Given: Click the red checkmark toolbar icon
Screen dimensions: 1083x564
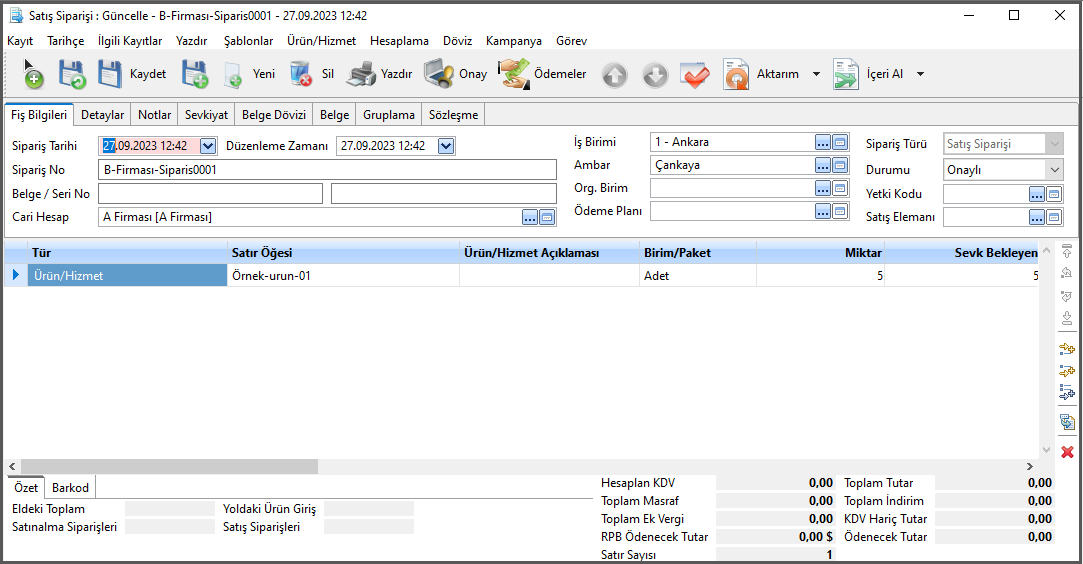Looking at the screenshot, I should click(x=694, y=75).
